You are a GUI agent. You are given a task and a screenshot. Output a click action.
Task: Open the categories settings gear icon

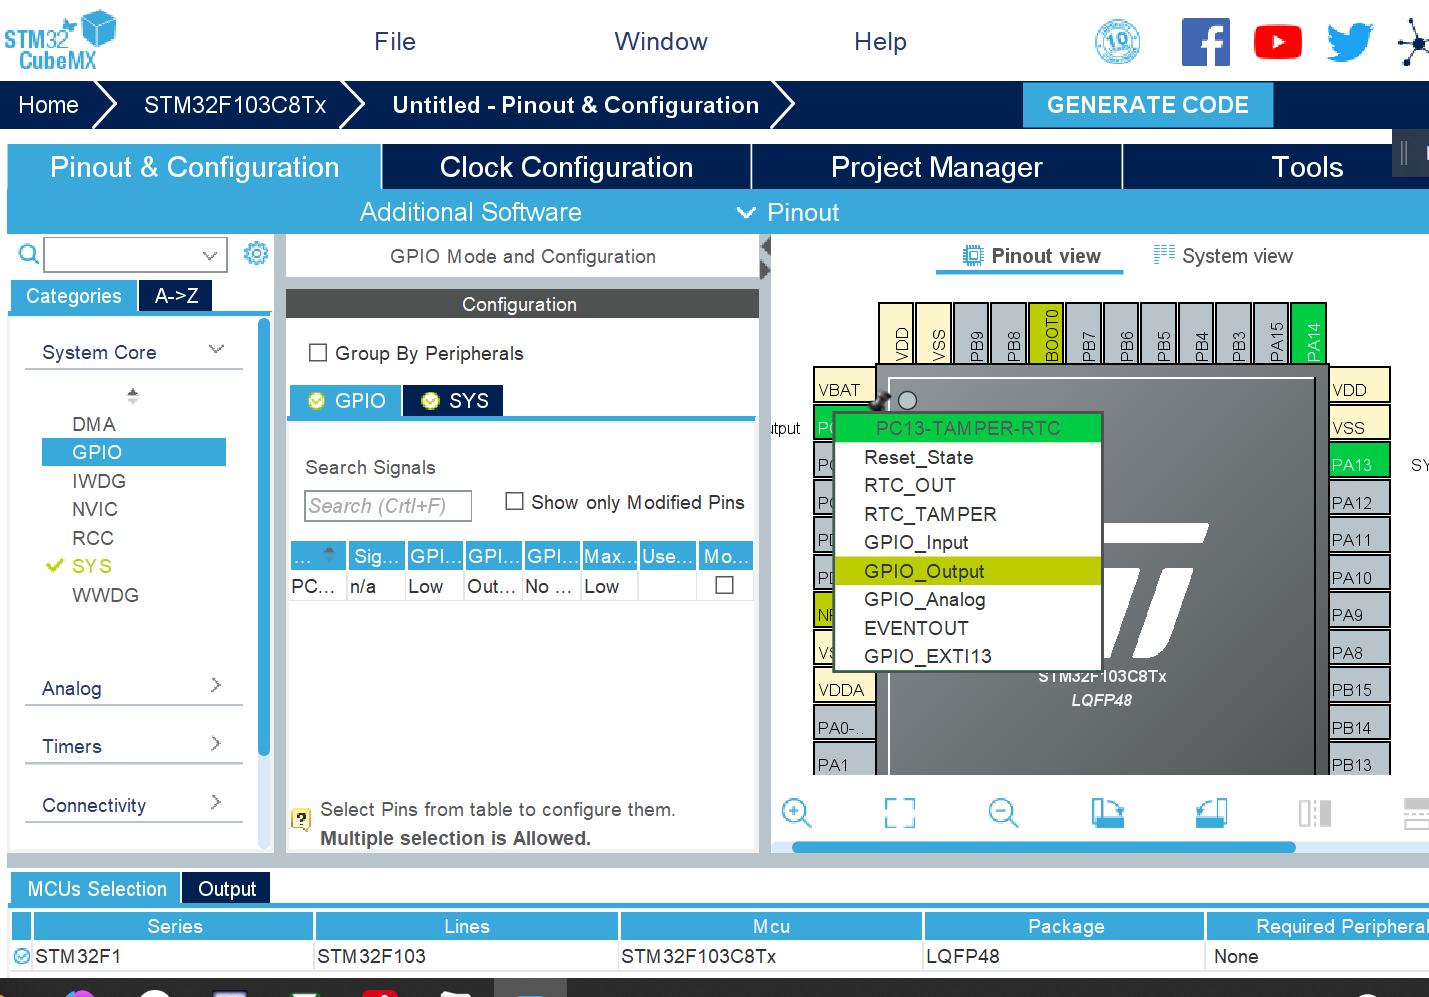256,253
